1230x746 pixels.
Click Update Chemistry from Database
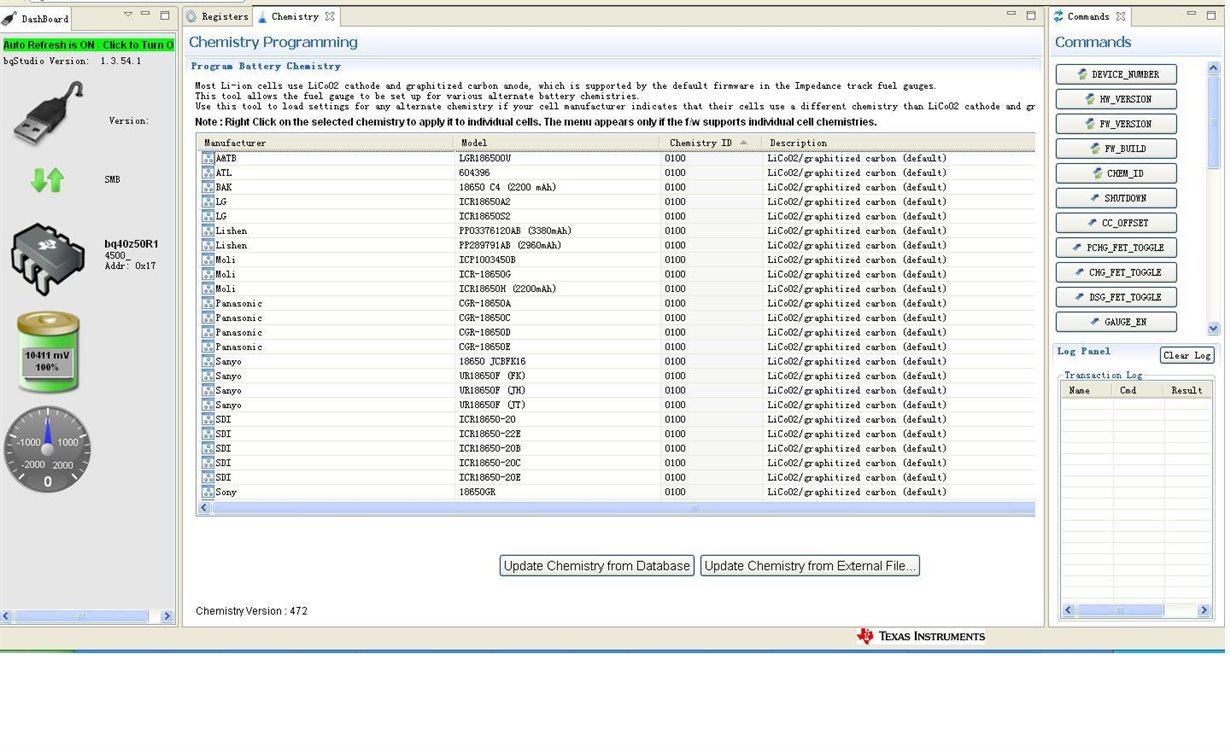pyautogui.click(x=597, y=566)
